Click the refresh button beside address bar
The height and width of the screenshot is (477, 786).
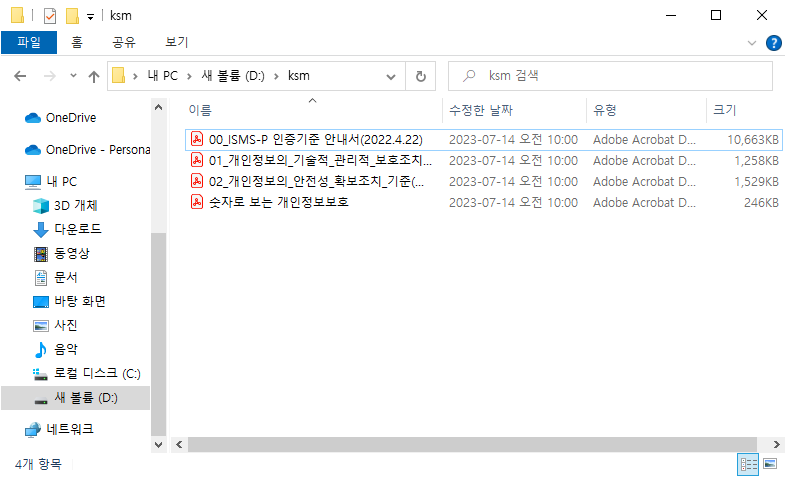[421, 76]
